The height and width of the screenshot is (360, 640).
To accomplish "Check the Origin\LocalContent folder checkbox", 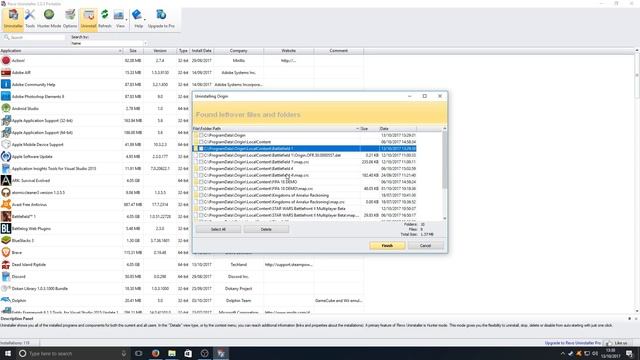I will click(x=201, y=142).
